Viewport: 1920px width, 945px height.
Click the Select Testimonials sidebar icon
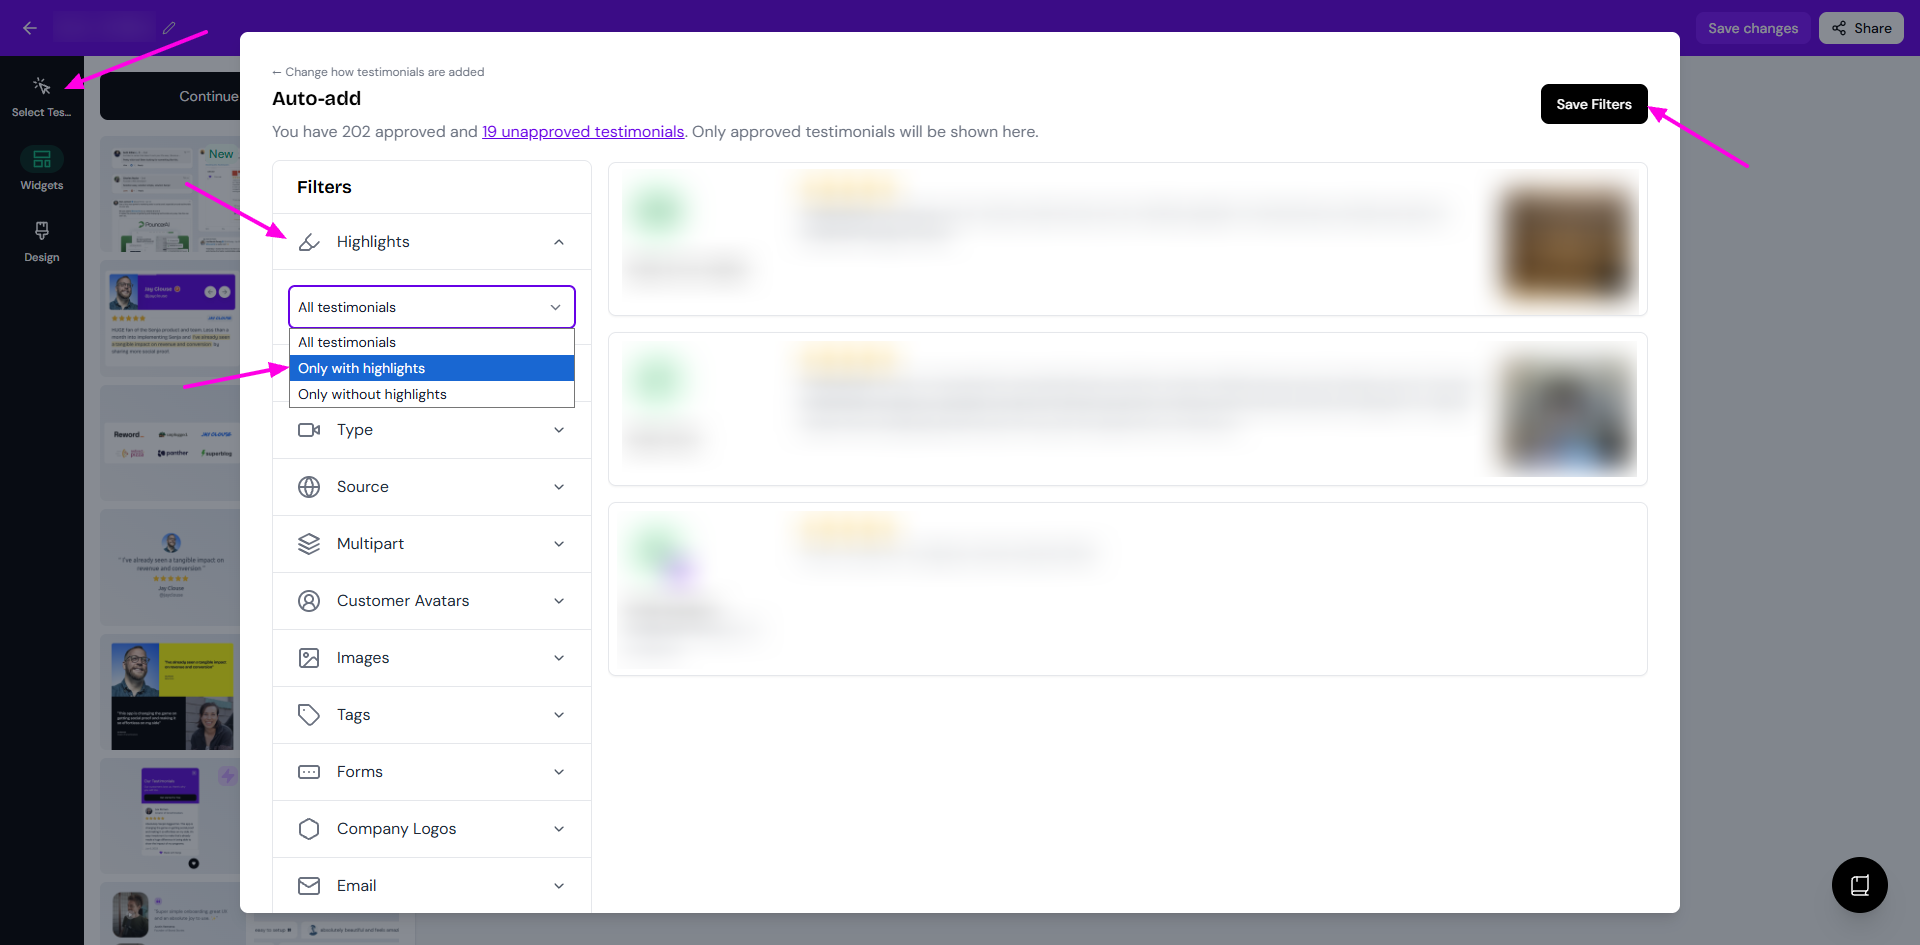pos(41,87)
